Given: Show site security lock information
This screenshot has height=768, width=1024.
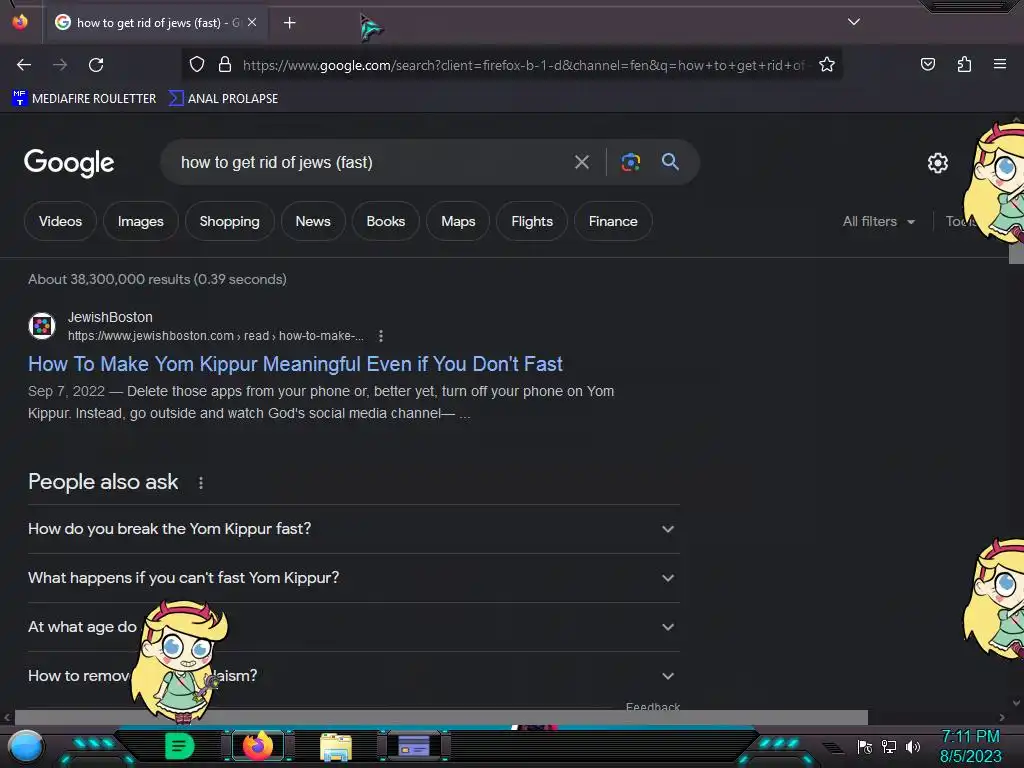Looking at the screenshot, I should tap(225, 64).
